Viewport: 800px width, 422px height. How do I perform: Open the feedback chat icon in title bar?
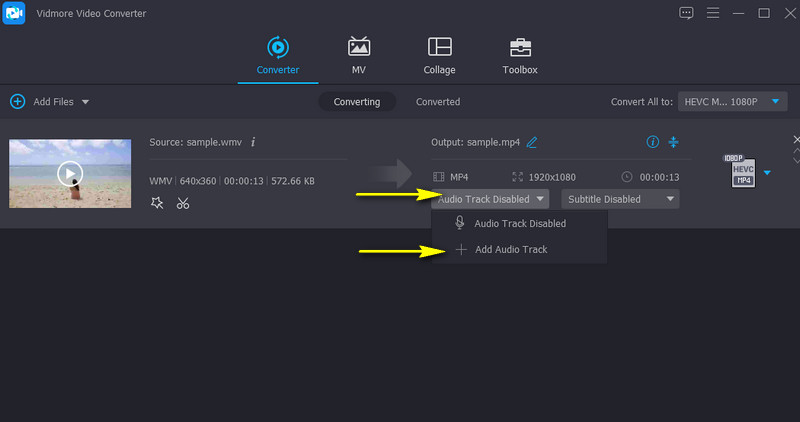pyautogui.click(x=686, y=13)
